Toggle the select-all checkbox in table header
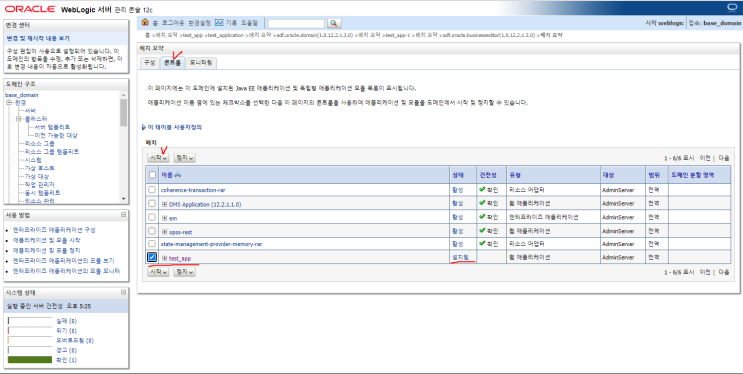Viewport: 743px width, 374px height. pyautogui.click(x=152, y=175)
